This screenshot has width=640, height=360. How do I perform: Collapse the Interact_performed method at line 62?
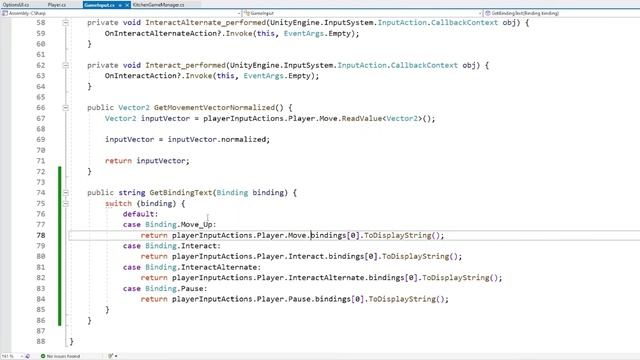65,65
